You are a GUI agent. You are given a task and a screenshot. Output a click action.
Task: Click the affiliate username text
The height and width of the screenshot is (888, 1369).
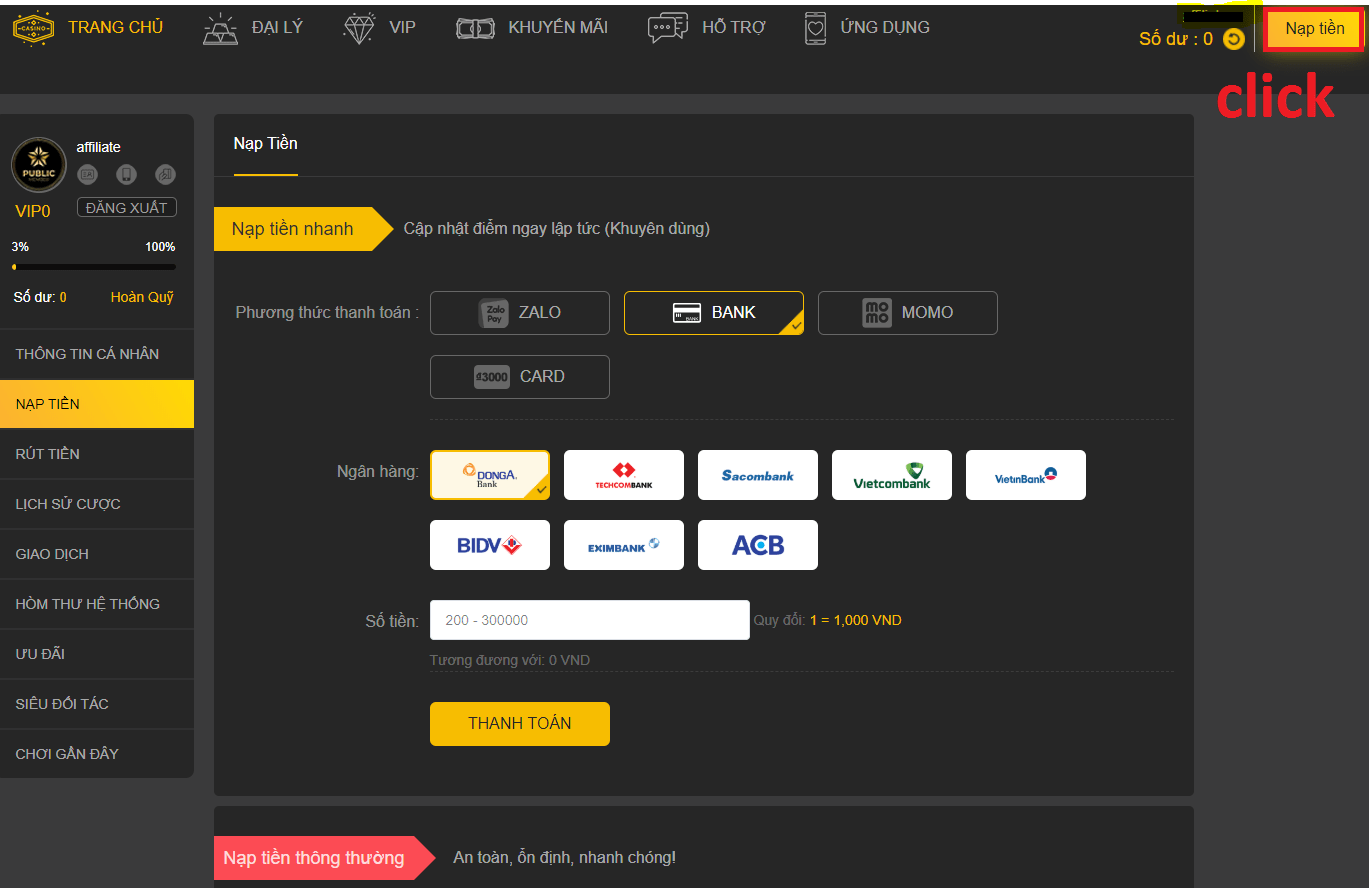99,147
